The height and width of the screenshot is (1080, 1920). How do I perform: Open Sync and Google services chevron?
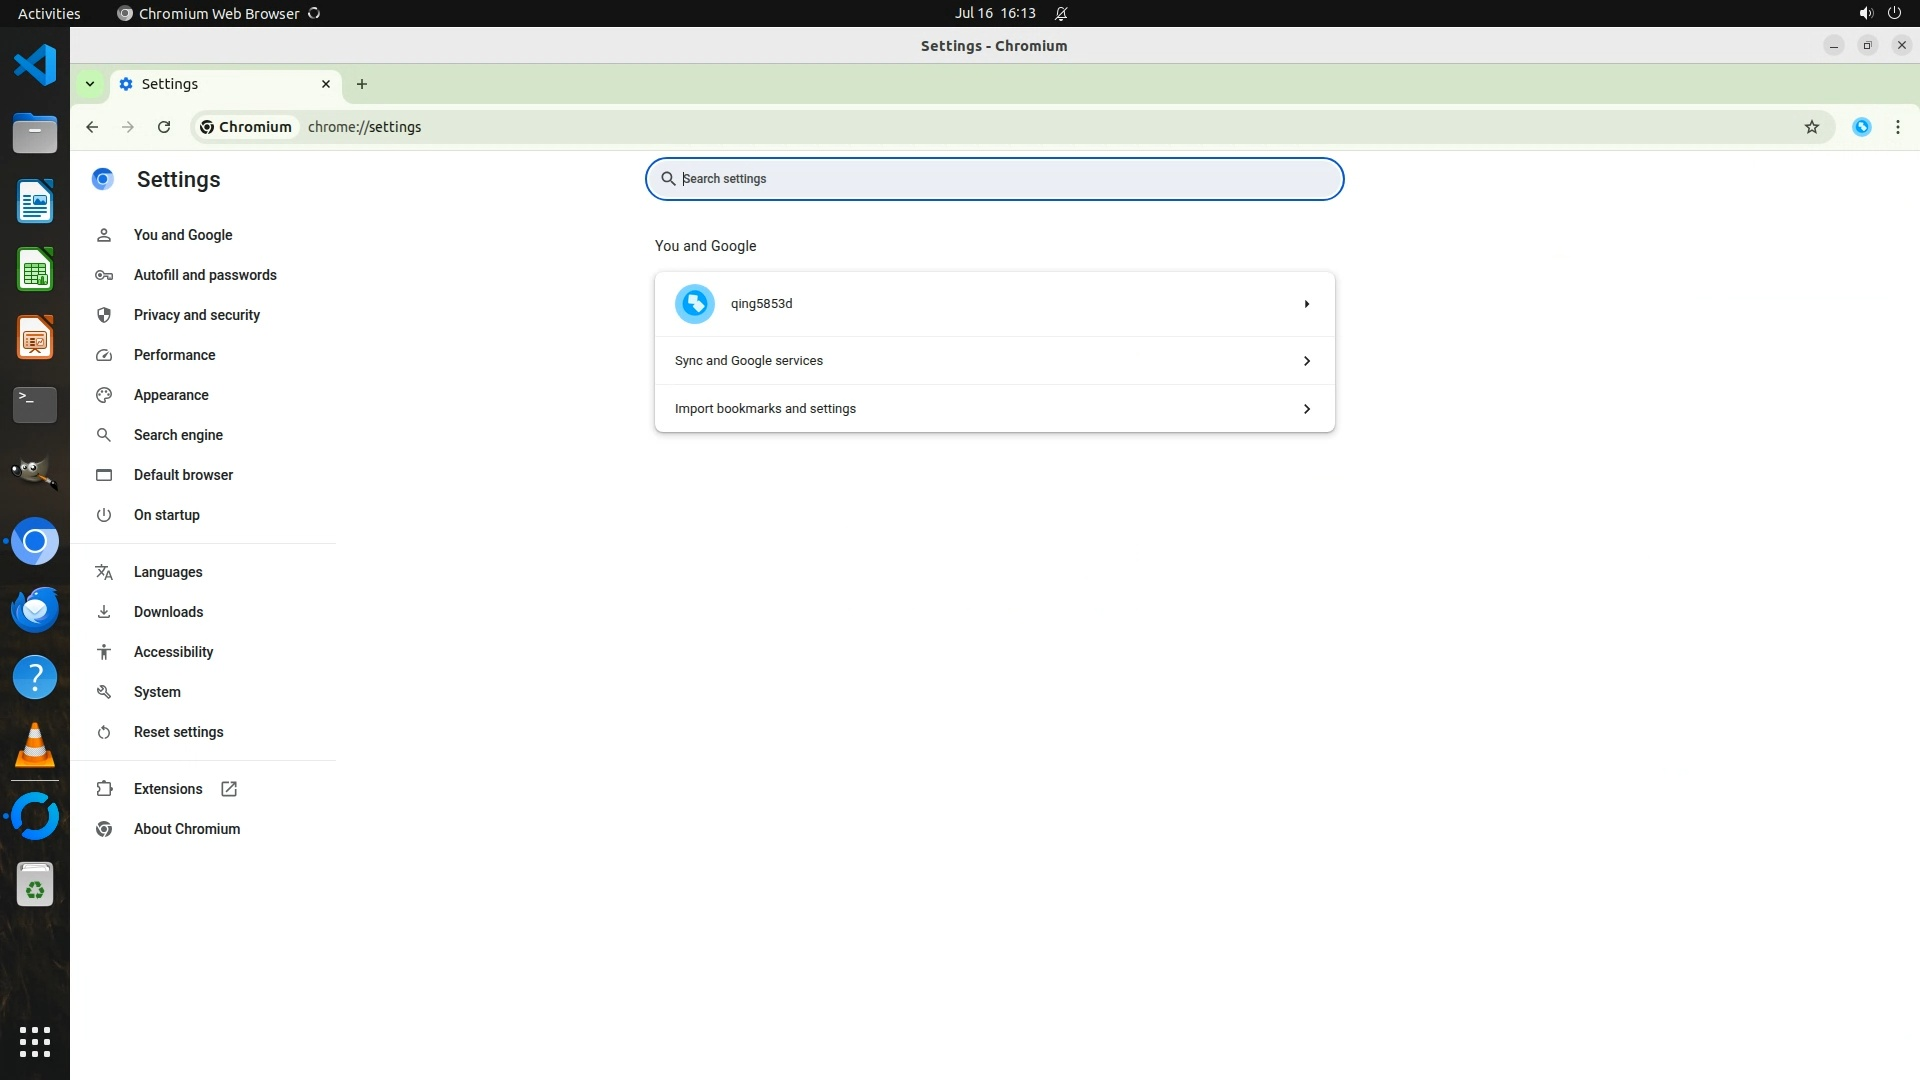point(1306,361)
